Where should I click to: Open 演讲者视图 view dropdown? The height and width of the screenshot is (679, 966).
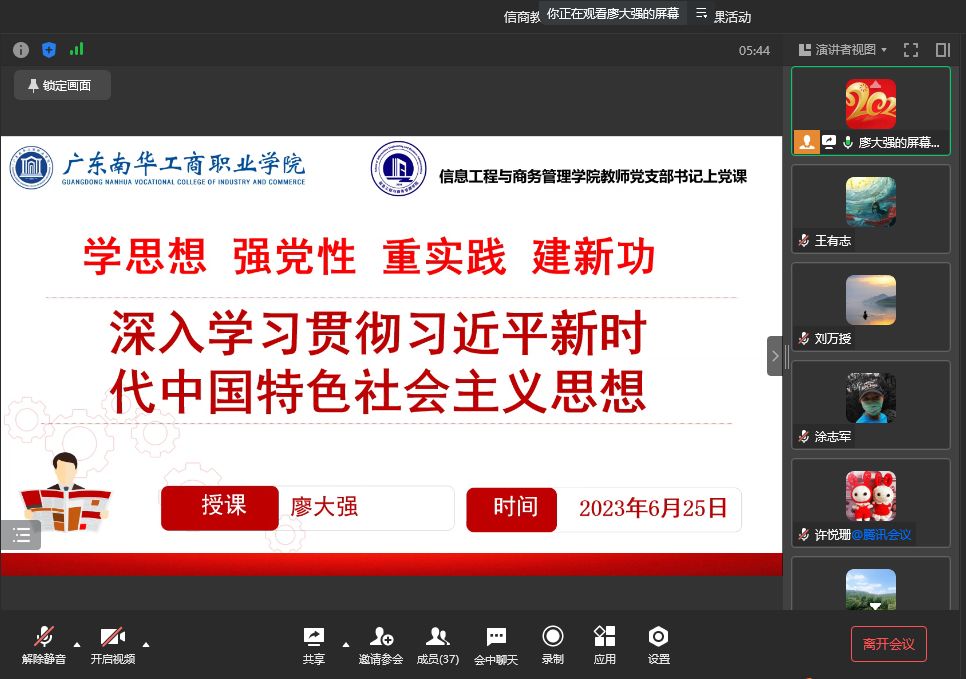coord(843,49)
